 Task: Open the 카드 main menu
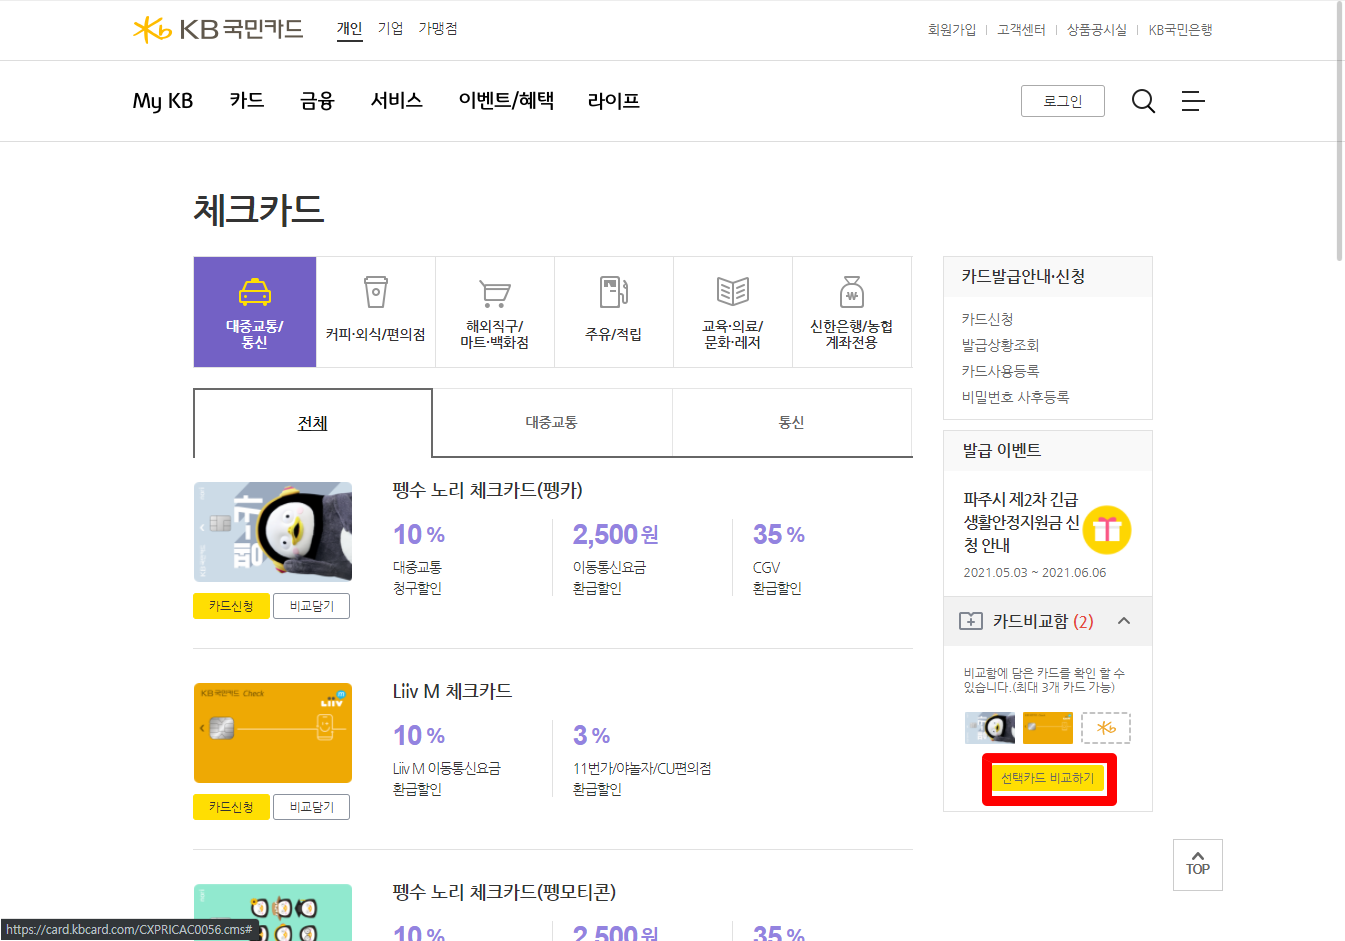click(247, 101)
